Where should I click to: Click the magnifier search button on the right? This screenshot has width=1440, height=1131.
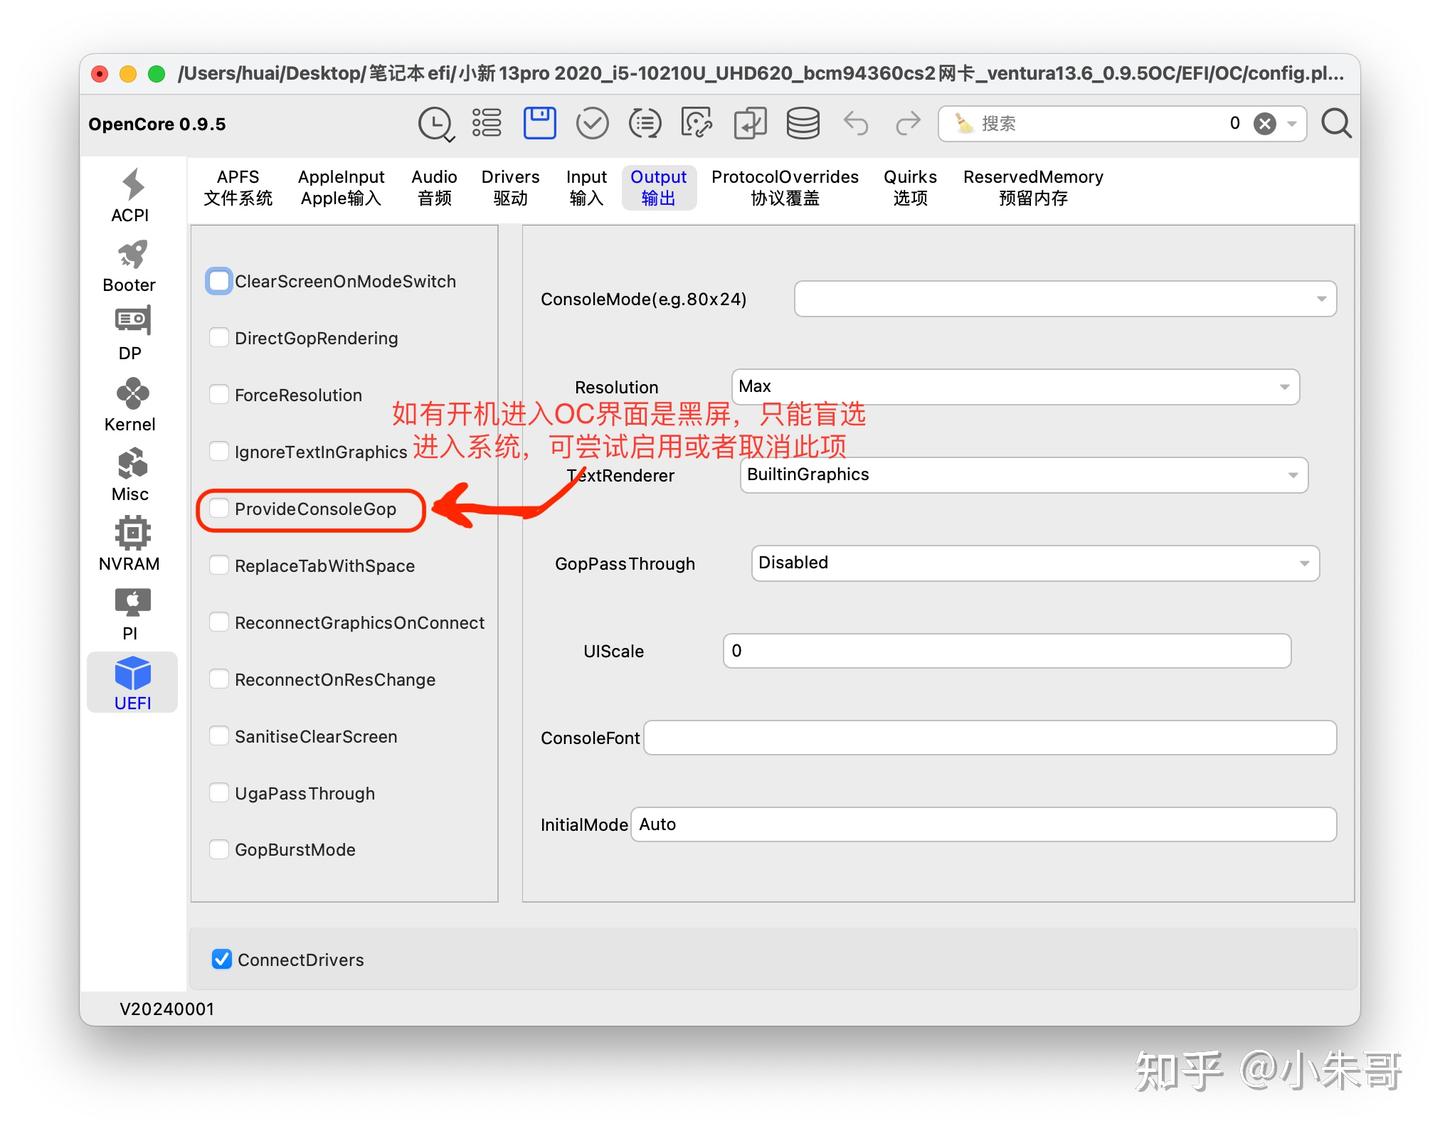point(1336,123)
